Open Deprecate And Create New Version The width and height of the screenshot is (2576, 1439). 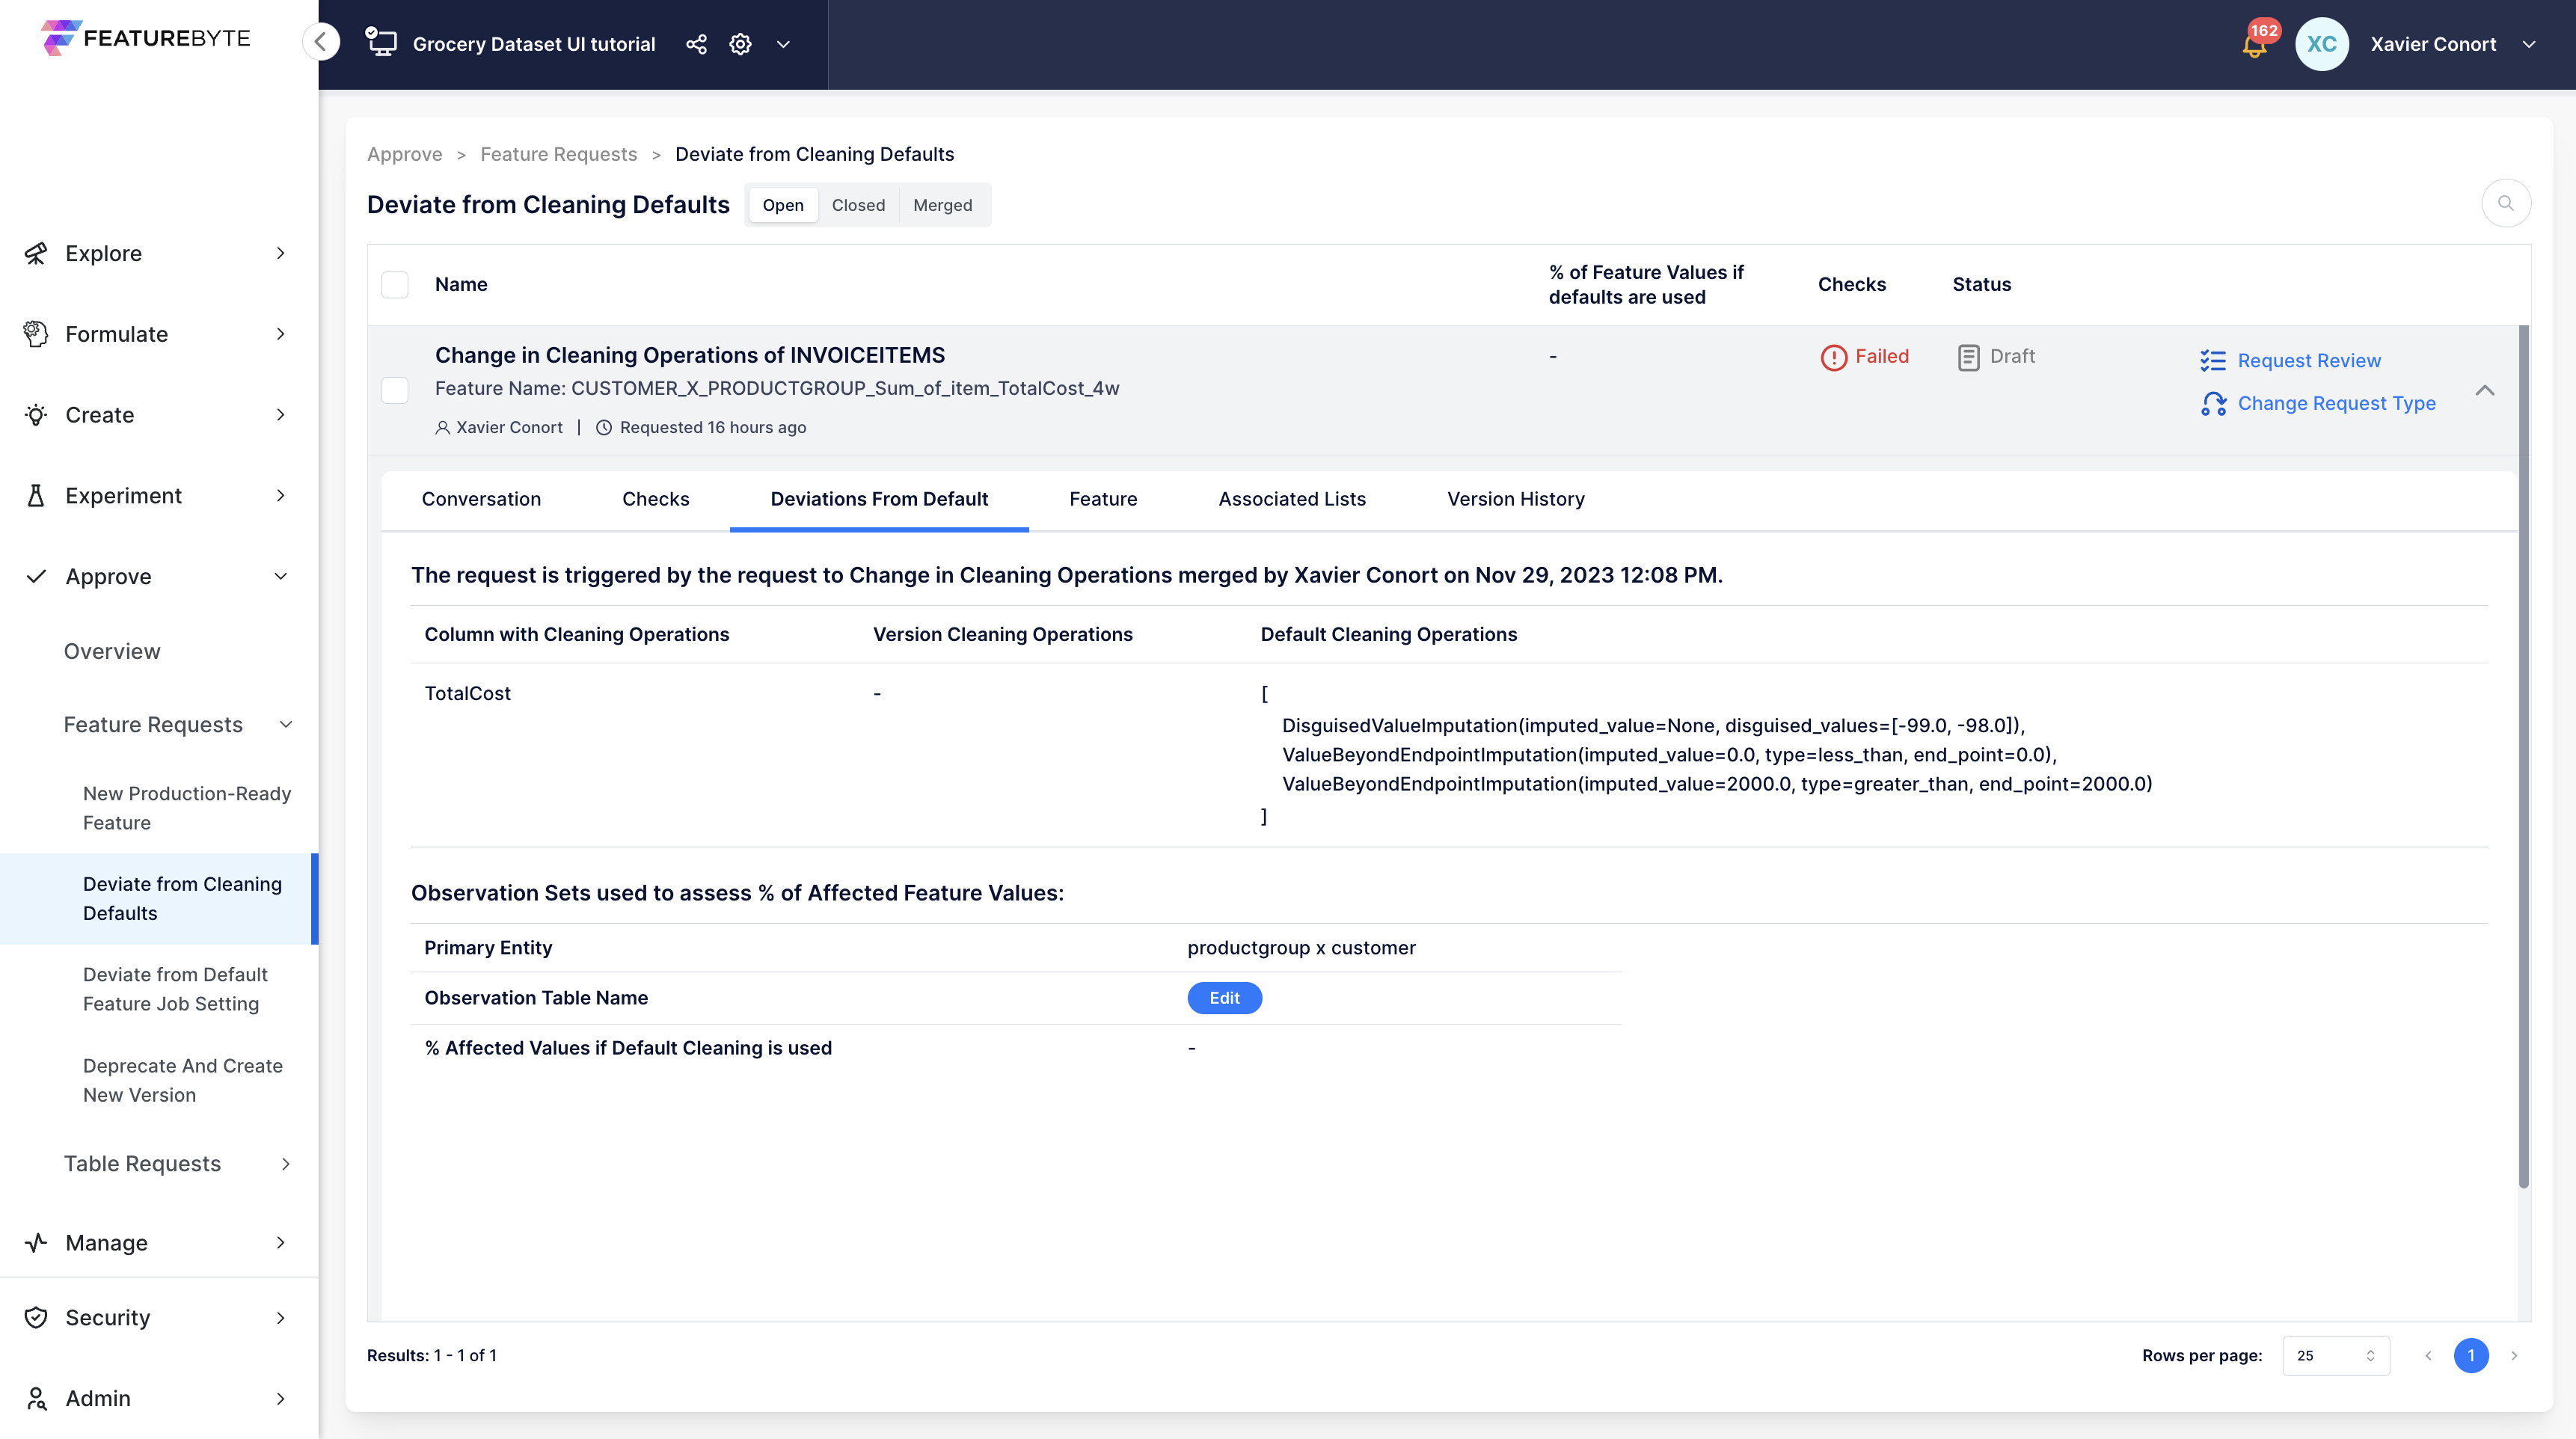coord(183,1080)
